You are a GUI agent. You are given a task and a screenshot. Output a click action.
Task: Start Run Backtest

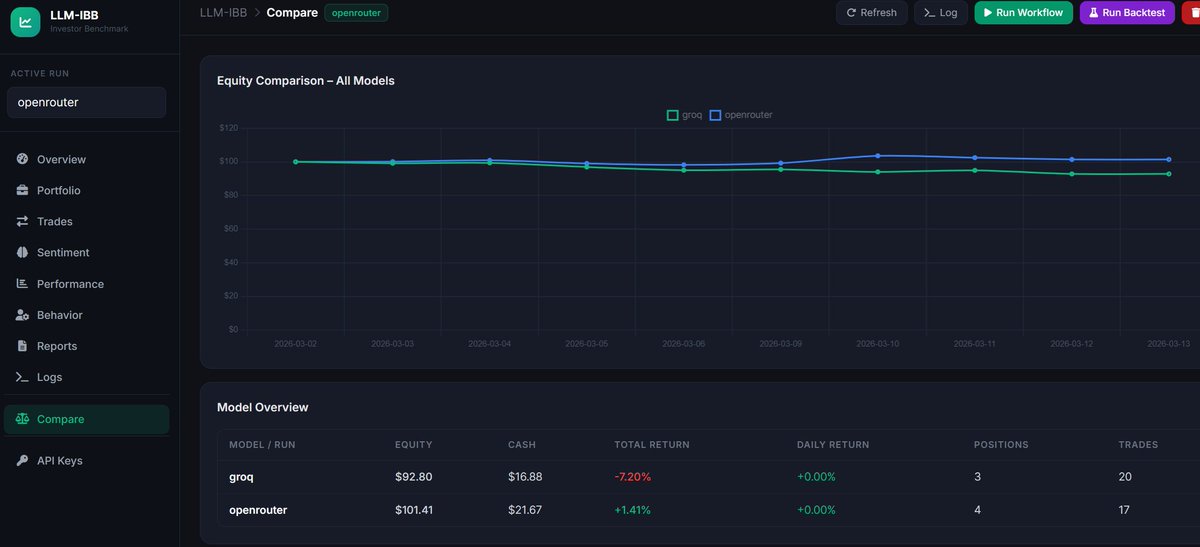1127,13
